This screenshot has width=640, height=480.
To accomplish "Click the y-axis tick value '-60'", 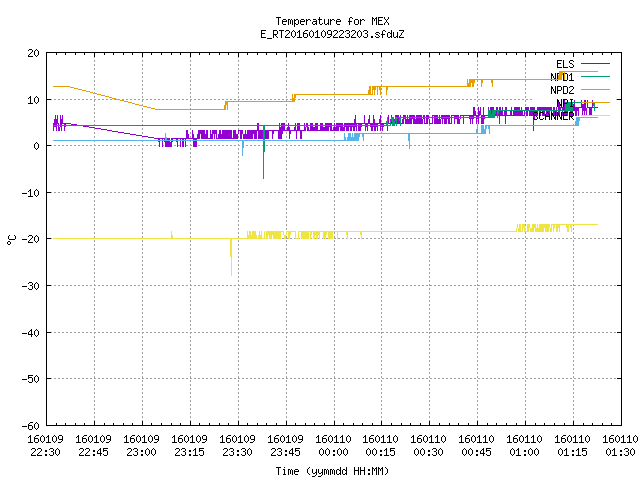I will click(30, 426).
